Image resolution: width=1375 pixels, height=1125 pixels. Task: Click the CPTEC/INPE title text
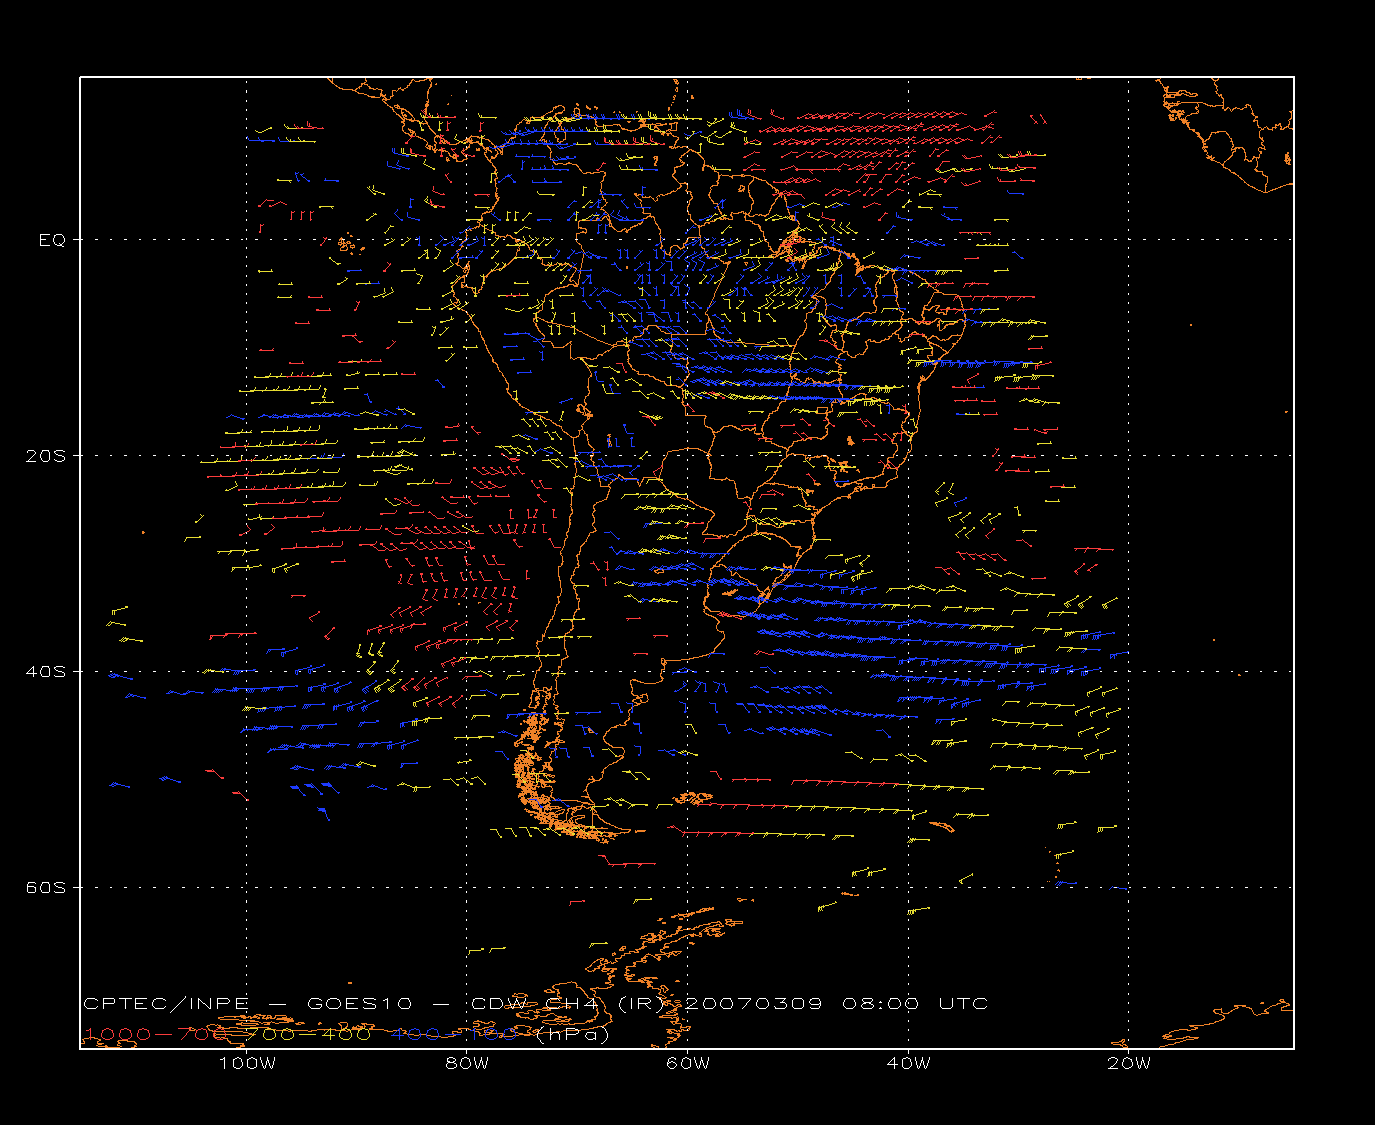click(x=166, y=1004)
